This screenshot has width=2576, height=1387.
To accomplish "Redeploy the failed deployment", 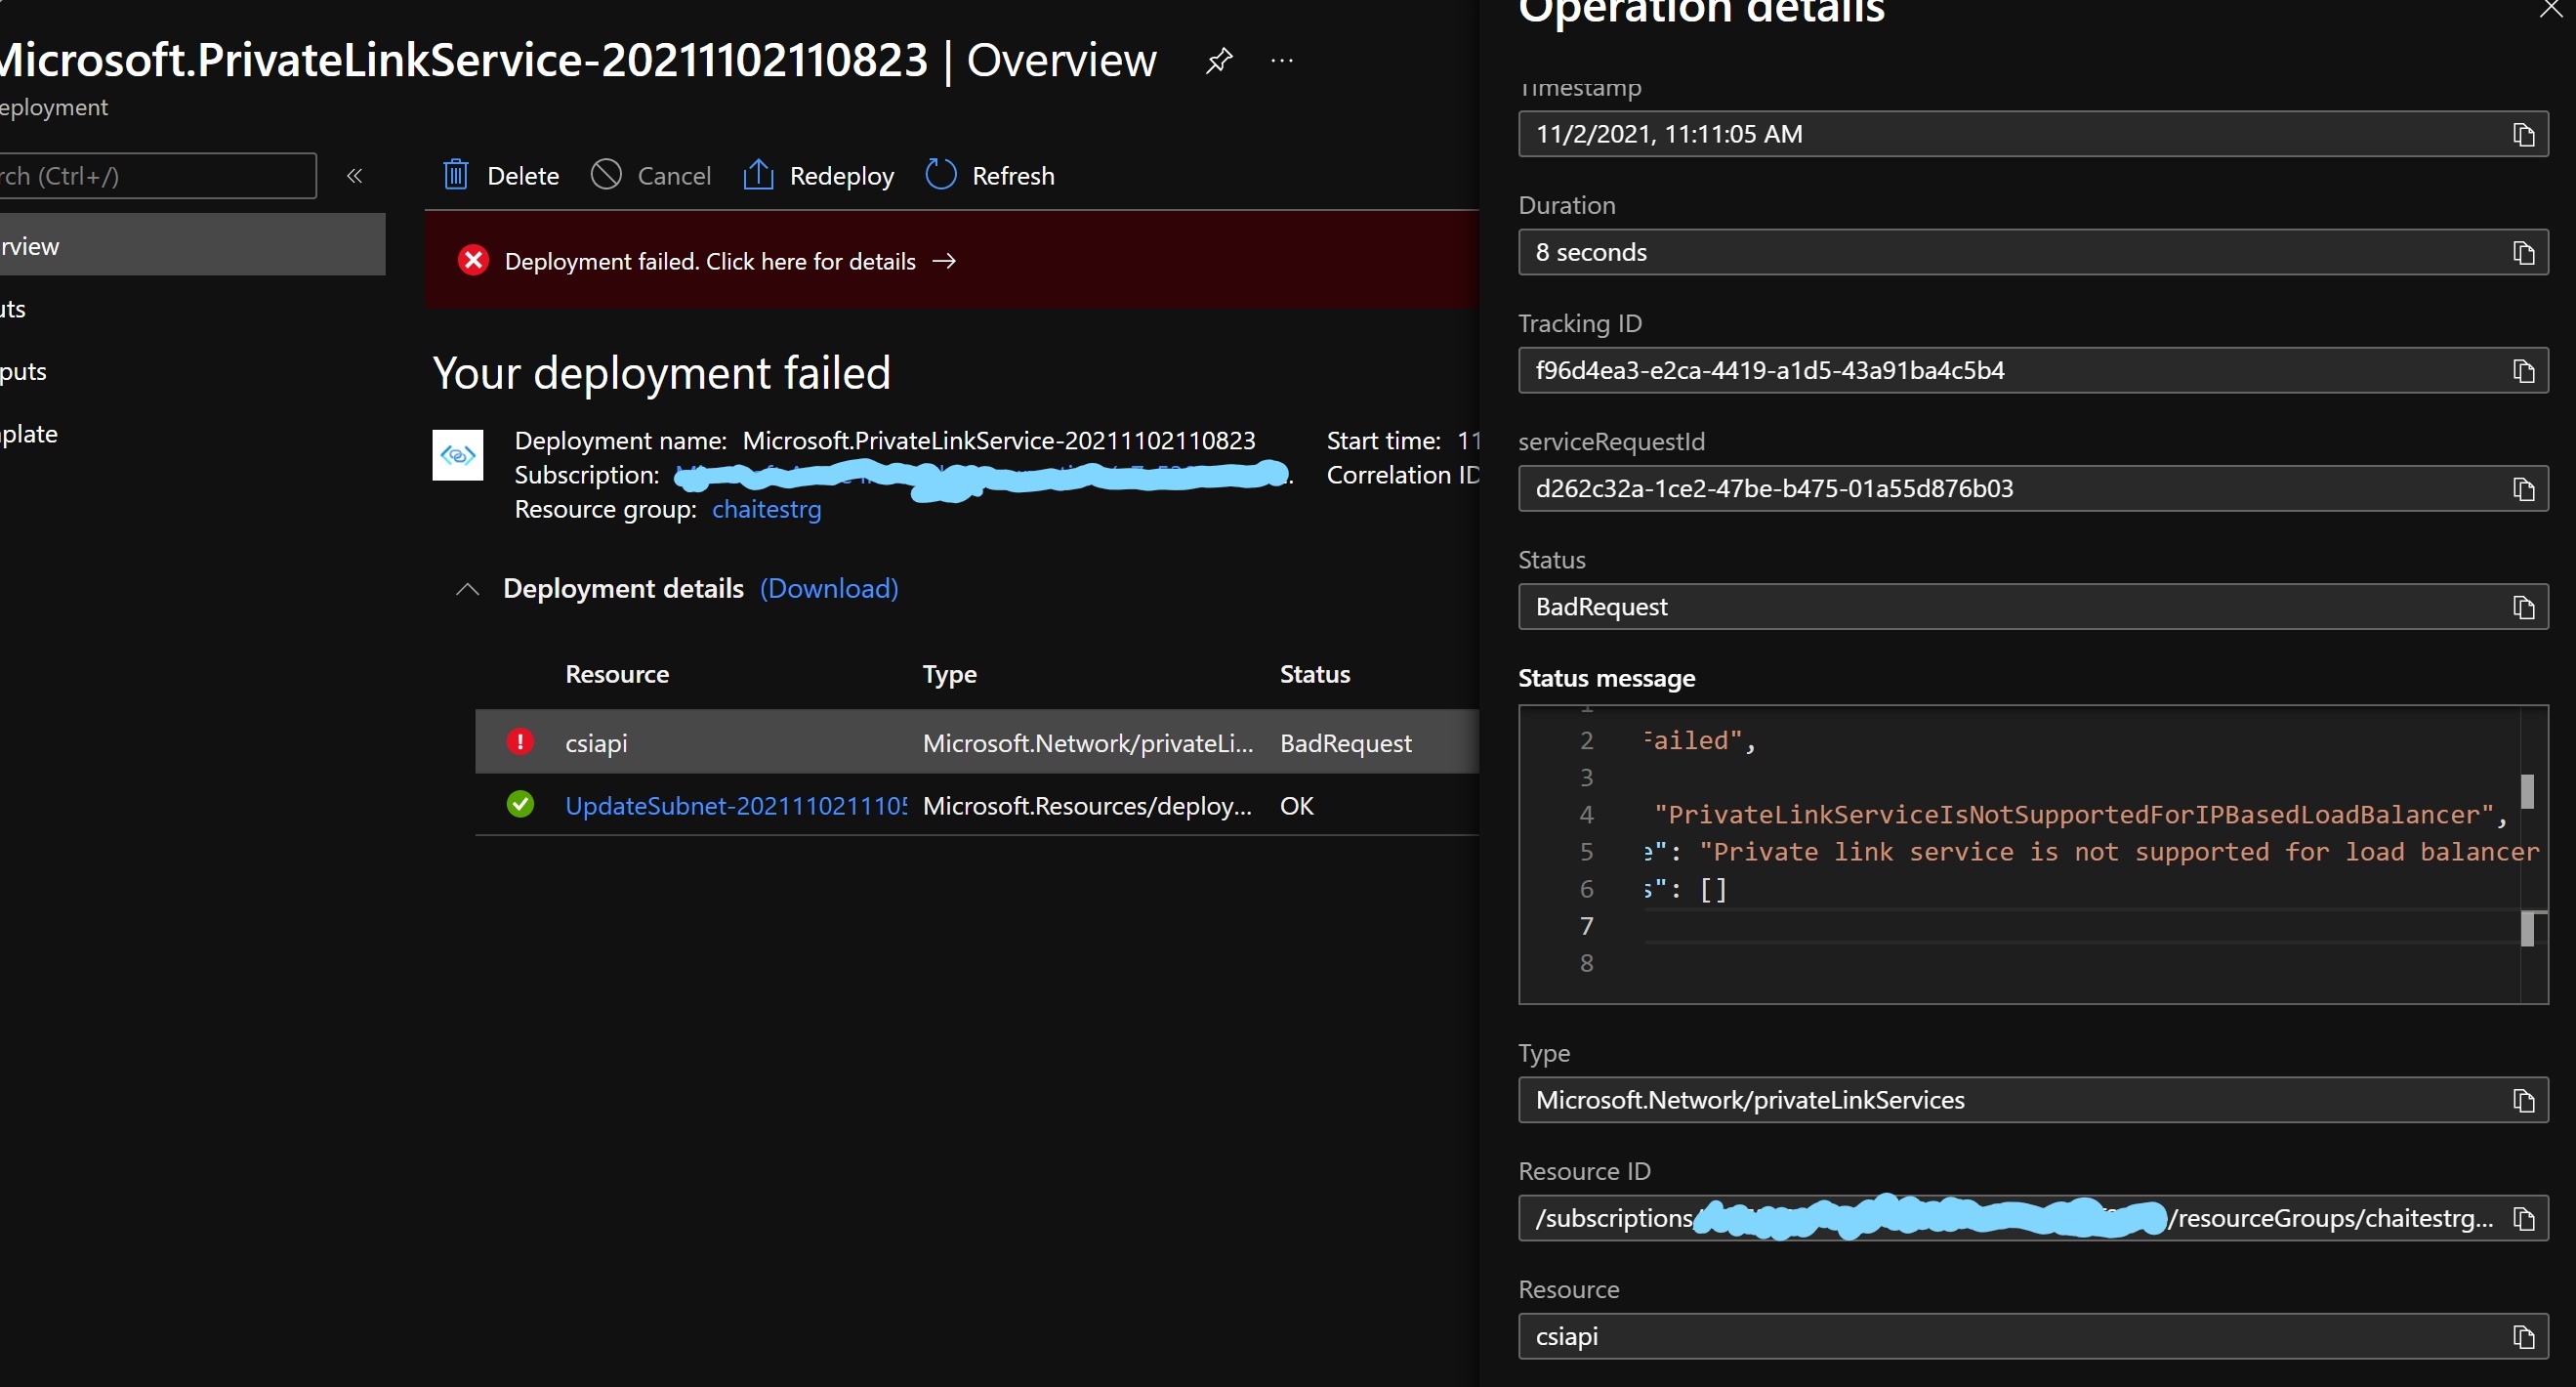I will pyautogui.click(x=817, y=175).
